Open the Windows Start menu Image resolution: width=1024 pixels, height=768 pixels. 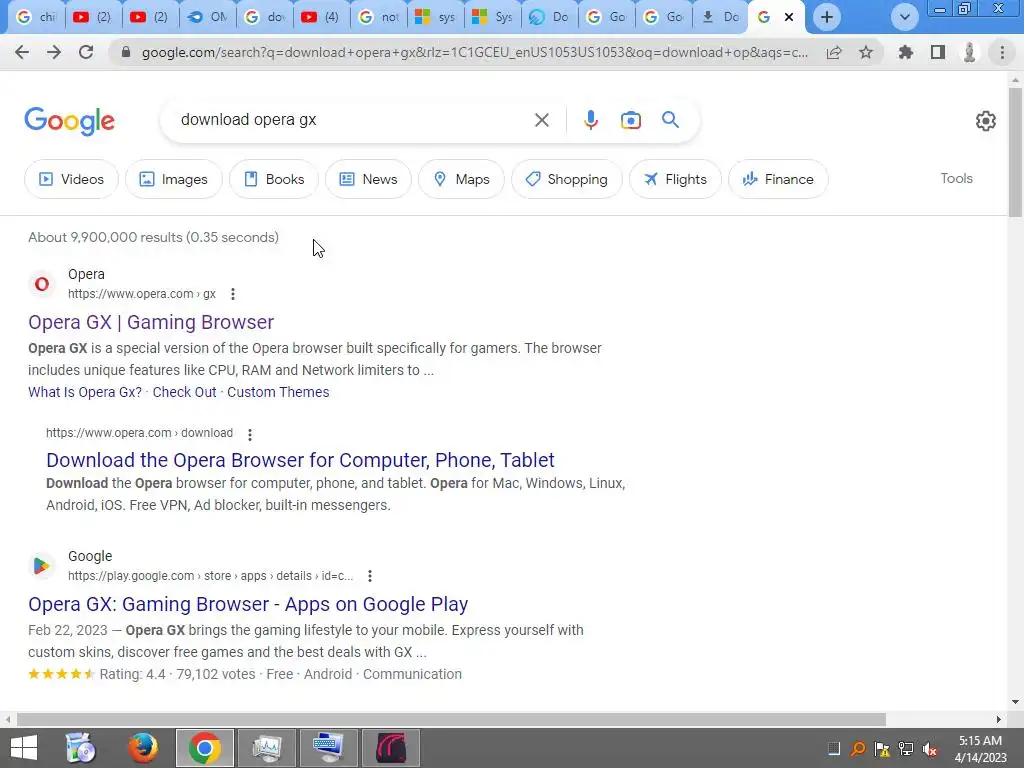24,748
